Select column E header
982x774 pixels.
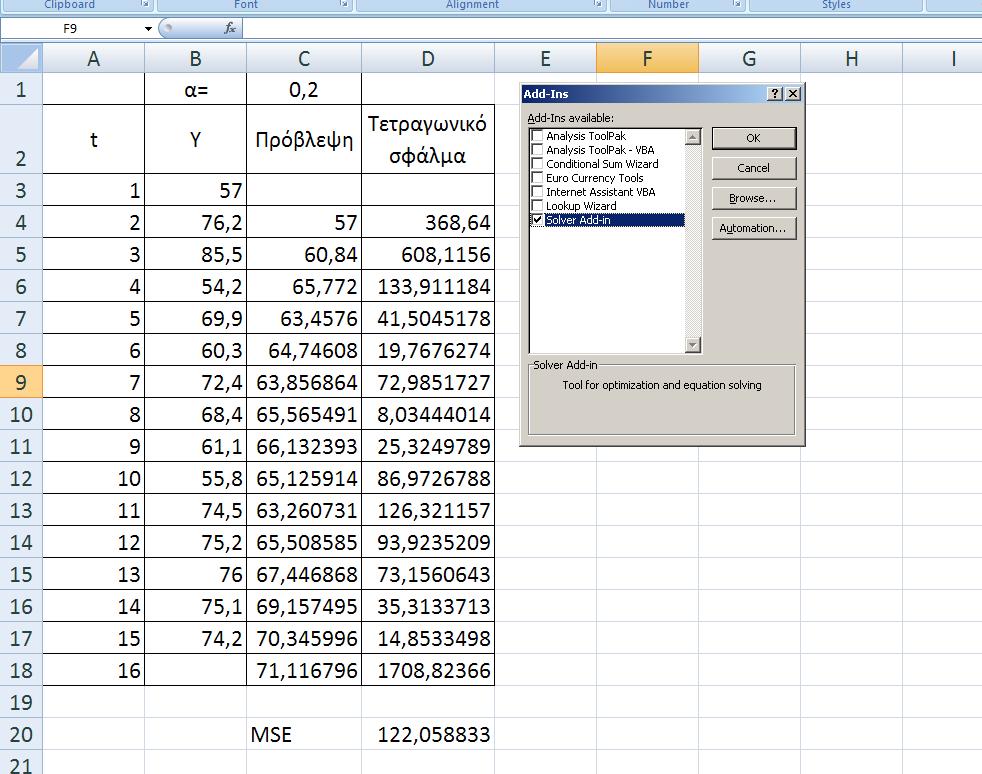pos(545,59)
